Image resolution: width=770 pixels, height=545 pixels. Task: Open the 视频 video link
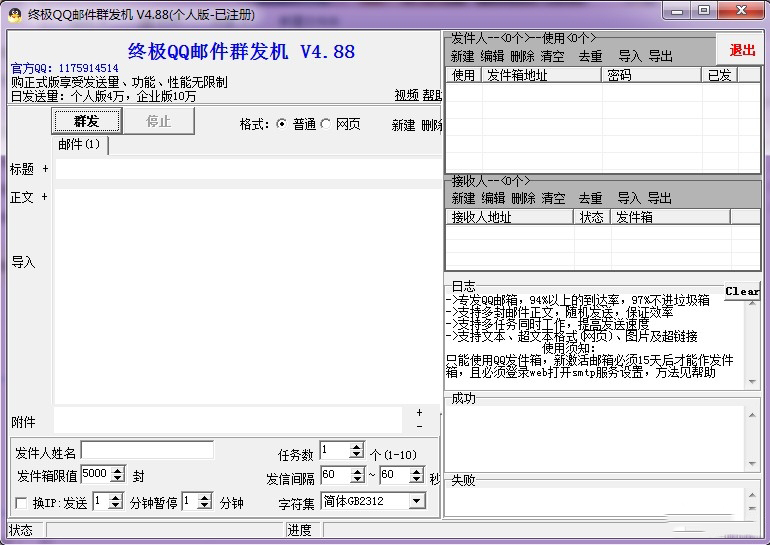point(406,96)
